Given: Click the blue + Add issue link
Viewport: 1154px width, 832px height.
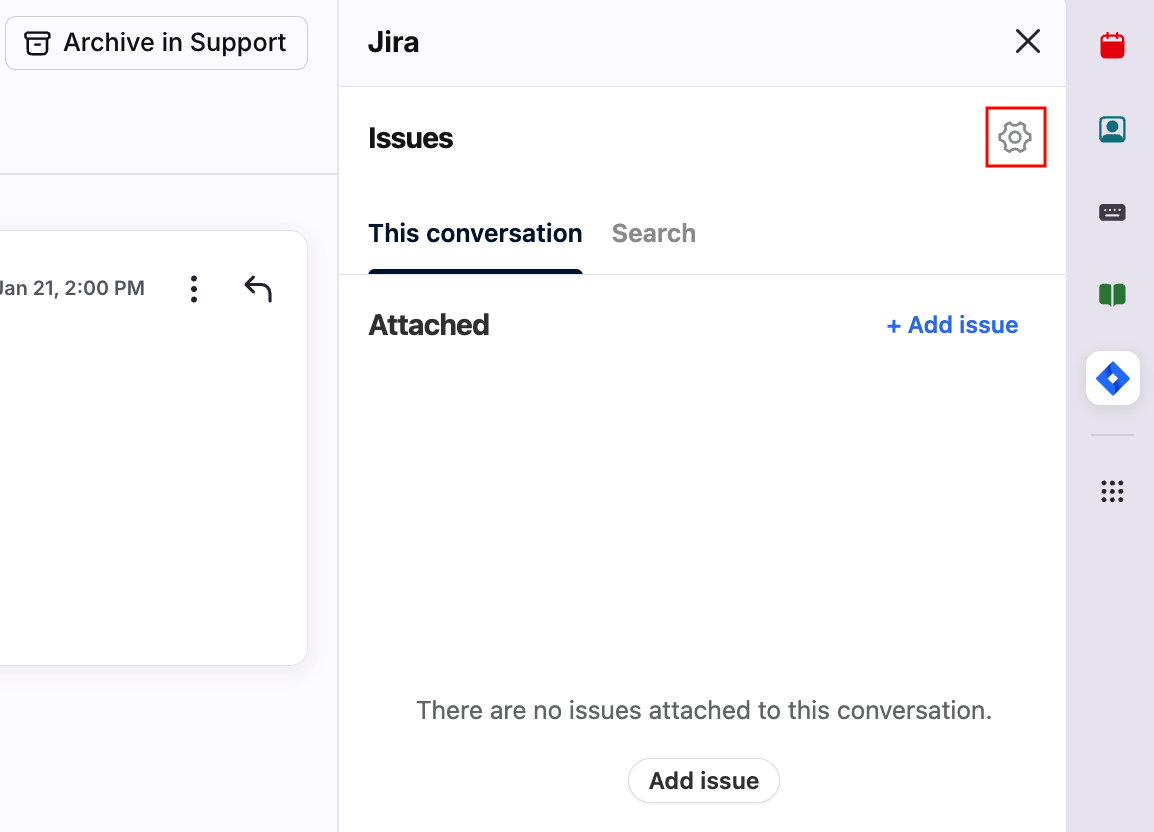Looking at the screenshot, I should 952,325.
